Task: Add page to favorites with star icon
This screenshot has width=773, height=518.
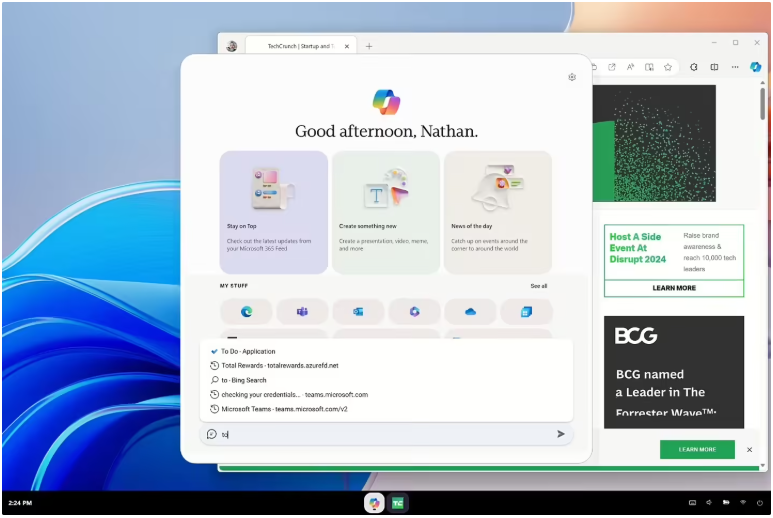Action: [668, 67]
